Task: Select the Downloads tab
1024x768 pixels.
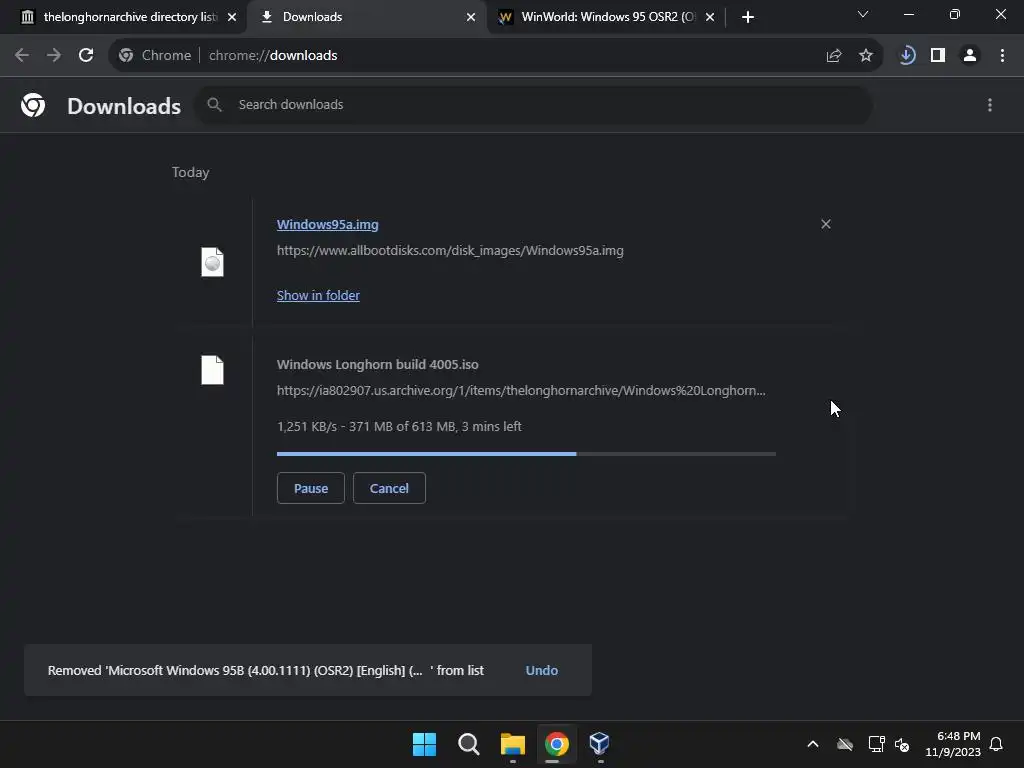Action: (x=366, y=17)
